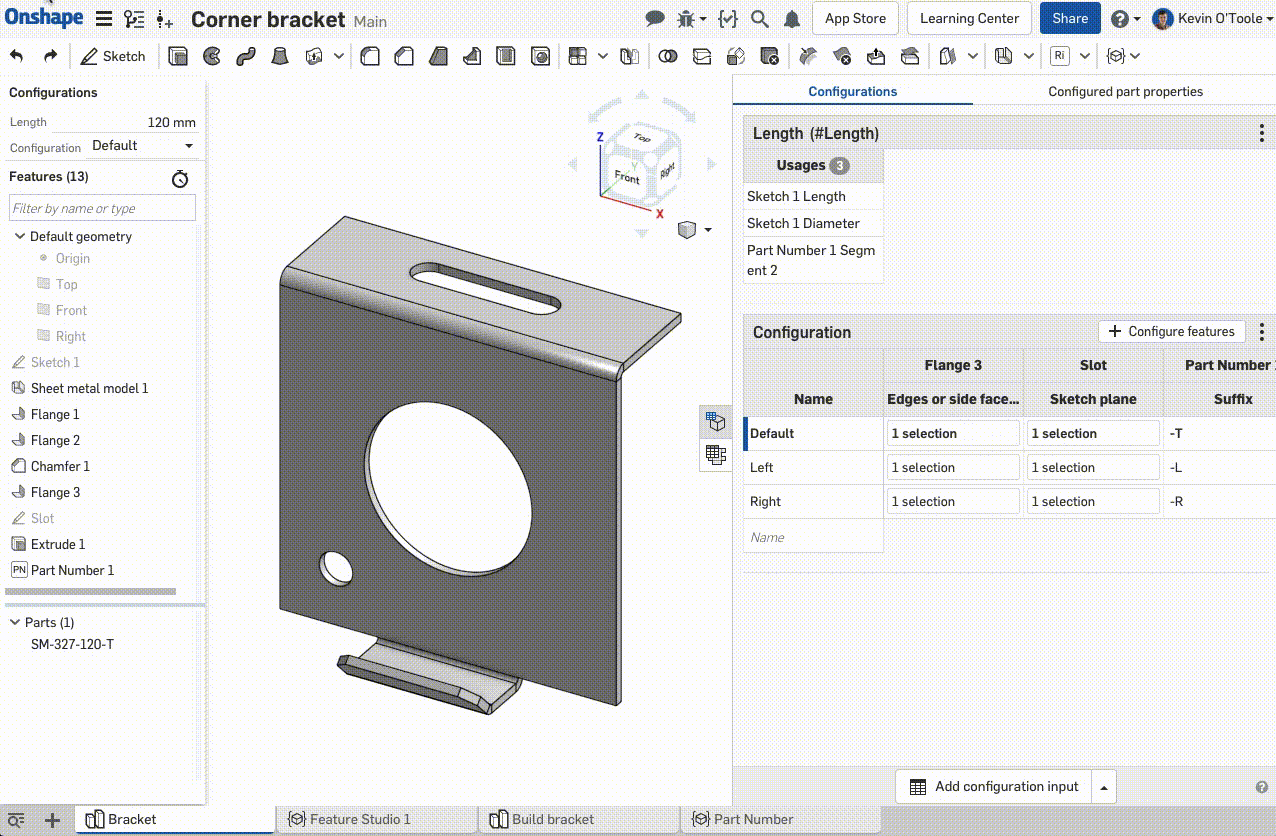Select the Linear pattern tool
The height and width of the screenshot is (836, 1276).
click(x=577, y=56)
